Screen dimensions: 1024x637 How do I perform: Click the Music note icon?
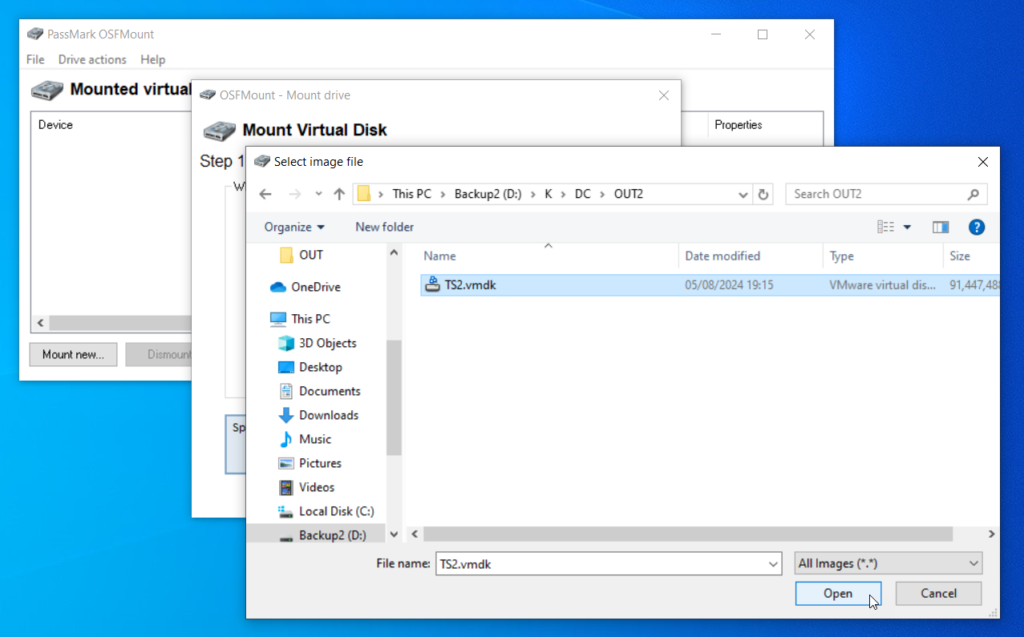[285, 440]
